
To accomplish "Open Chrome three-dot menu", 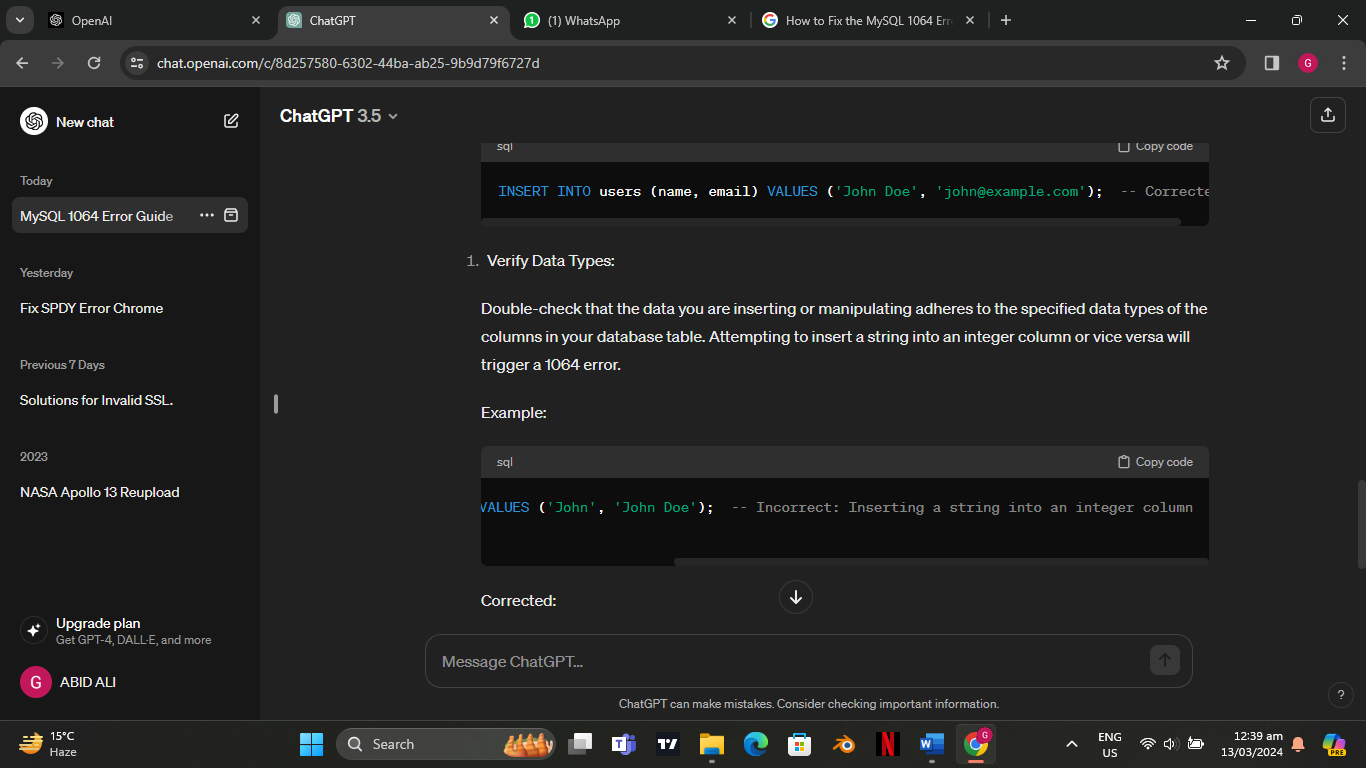I will 1343,63.
